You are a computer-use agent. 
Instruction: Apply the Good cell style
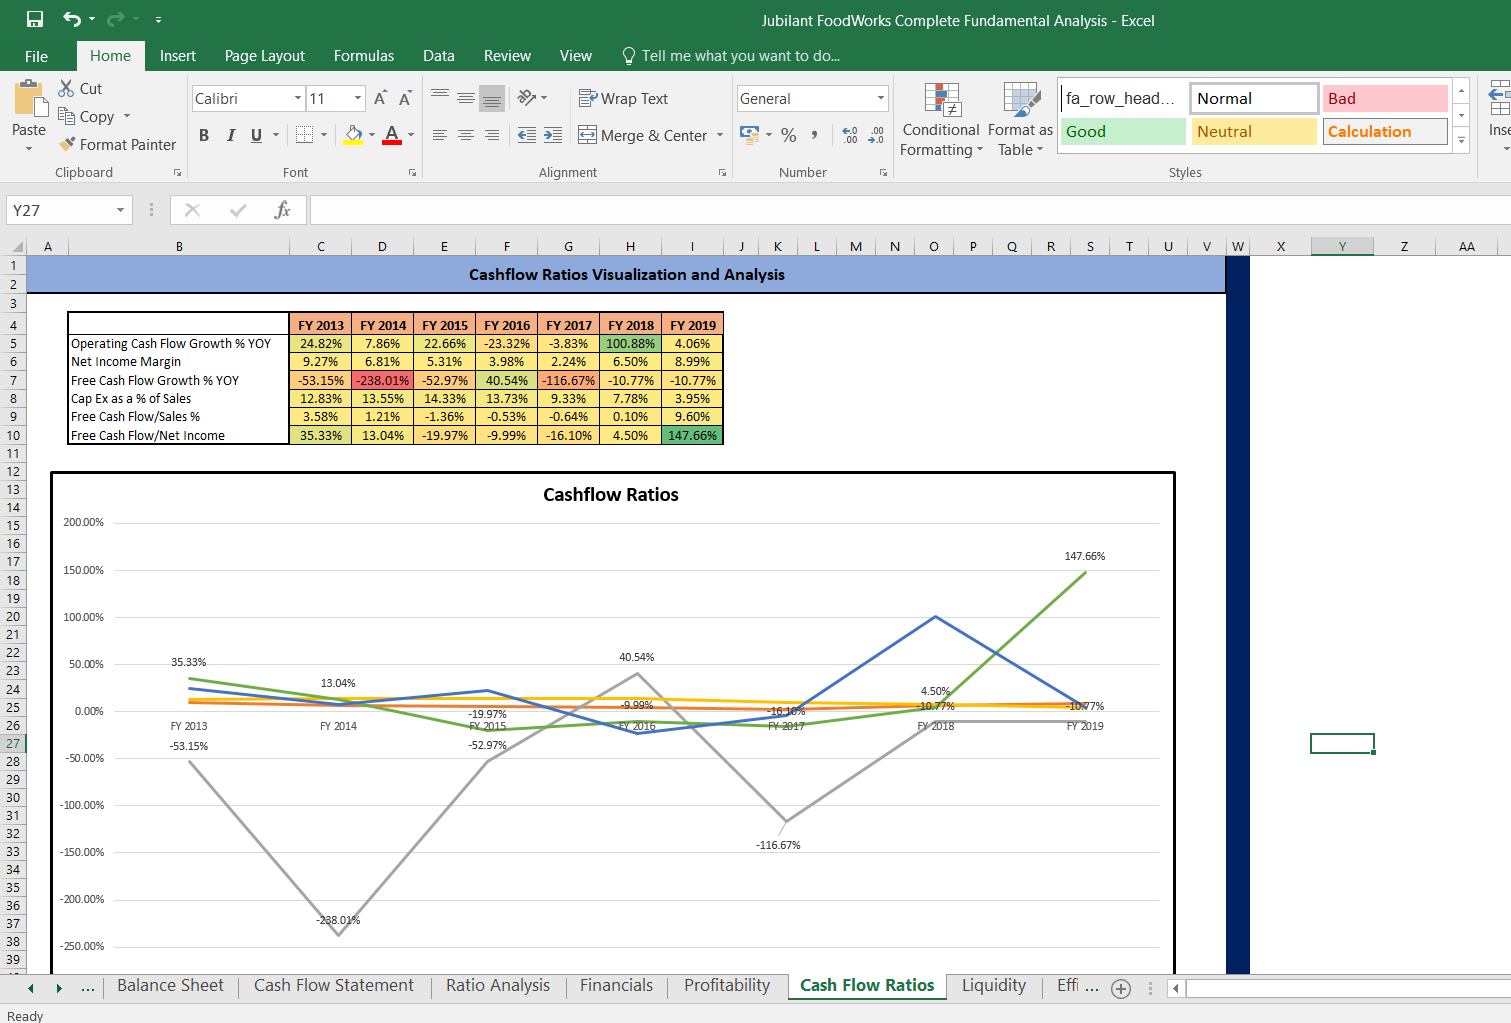[x=1123, y=131]
